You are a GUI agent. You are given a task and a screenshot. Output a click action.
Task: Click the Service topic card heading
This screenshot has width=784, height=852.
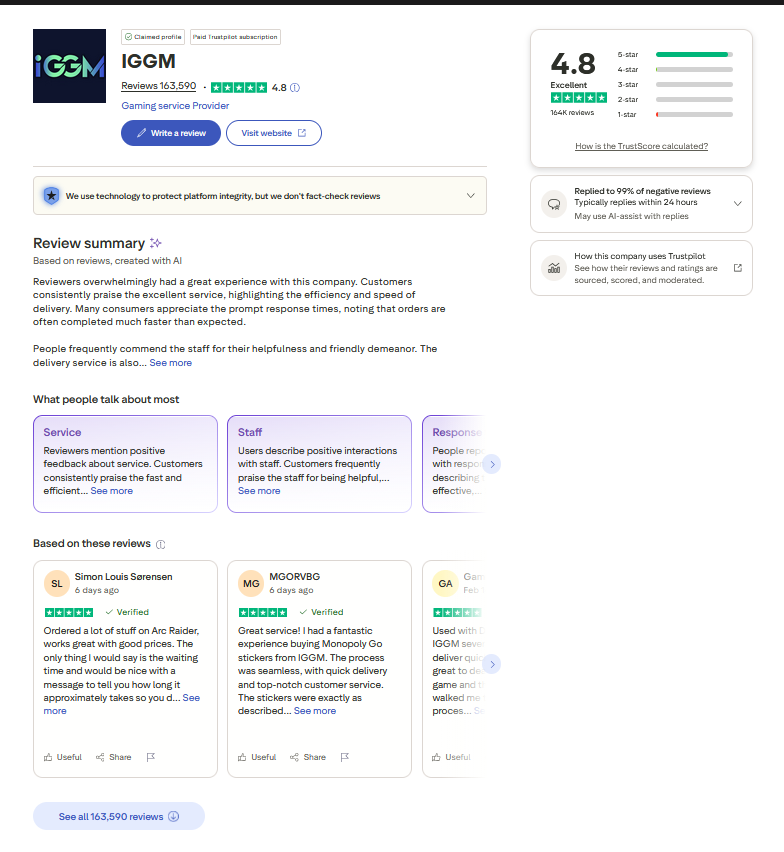(62, 433)
